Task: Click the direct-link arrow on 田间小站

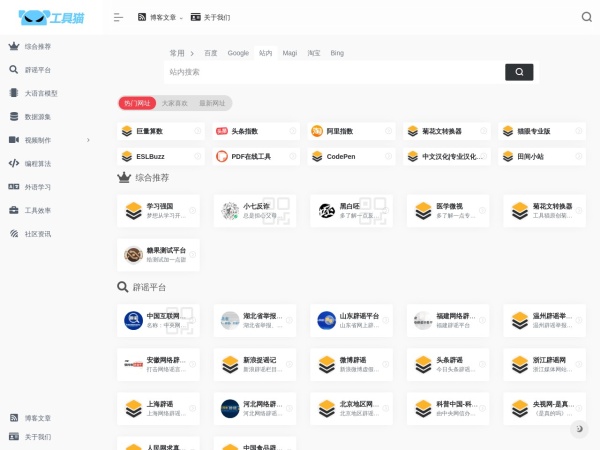Action: pos(579,156)
